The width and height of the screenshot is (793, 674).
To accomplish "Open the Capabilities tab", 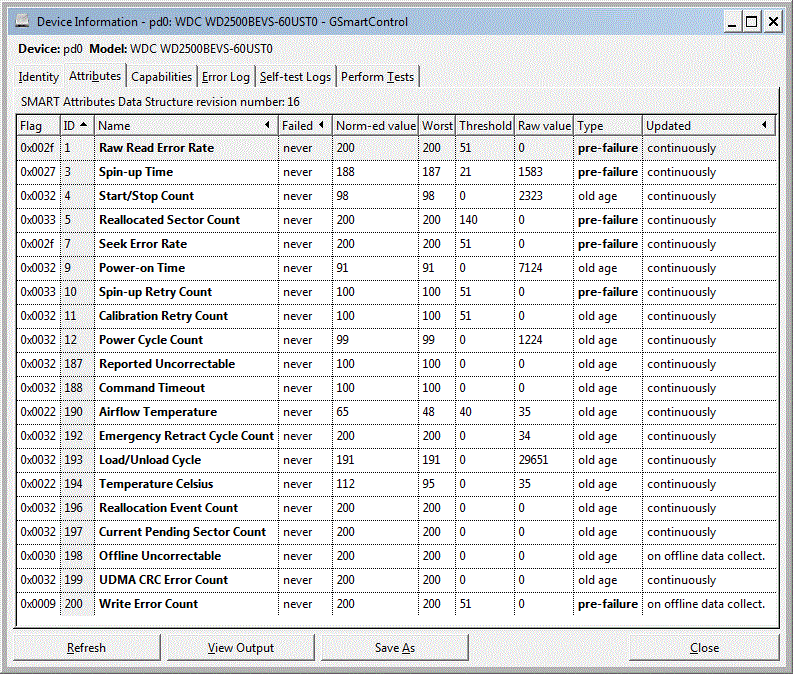I will pos(161,77).
